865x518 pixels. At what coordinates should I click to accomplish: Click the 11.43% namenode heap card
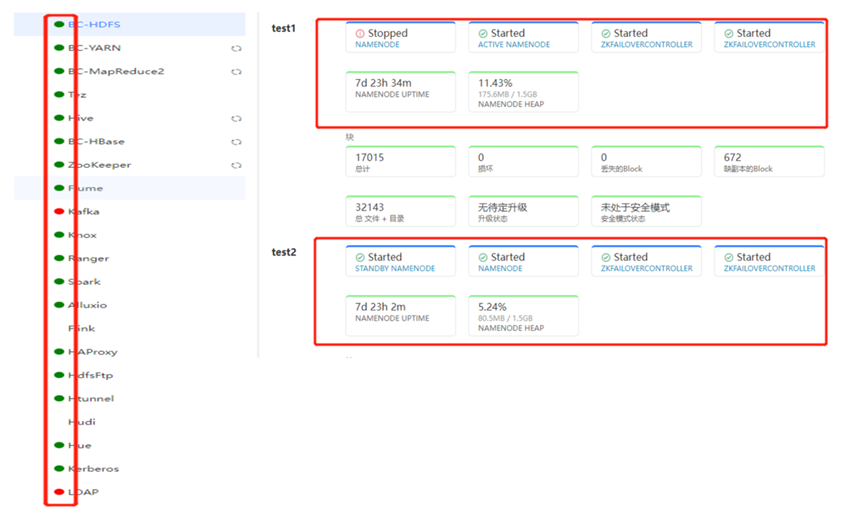pyautogui.click(x=524, y=92)
